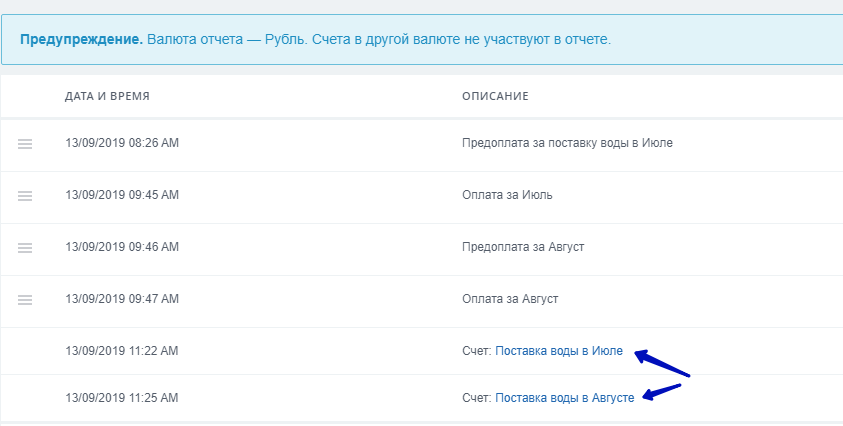843x426 pixels.
Task: Click the Описание column header
Action: (495, 96)
